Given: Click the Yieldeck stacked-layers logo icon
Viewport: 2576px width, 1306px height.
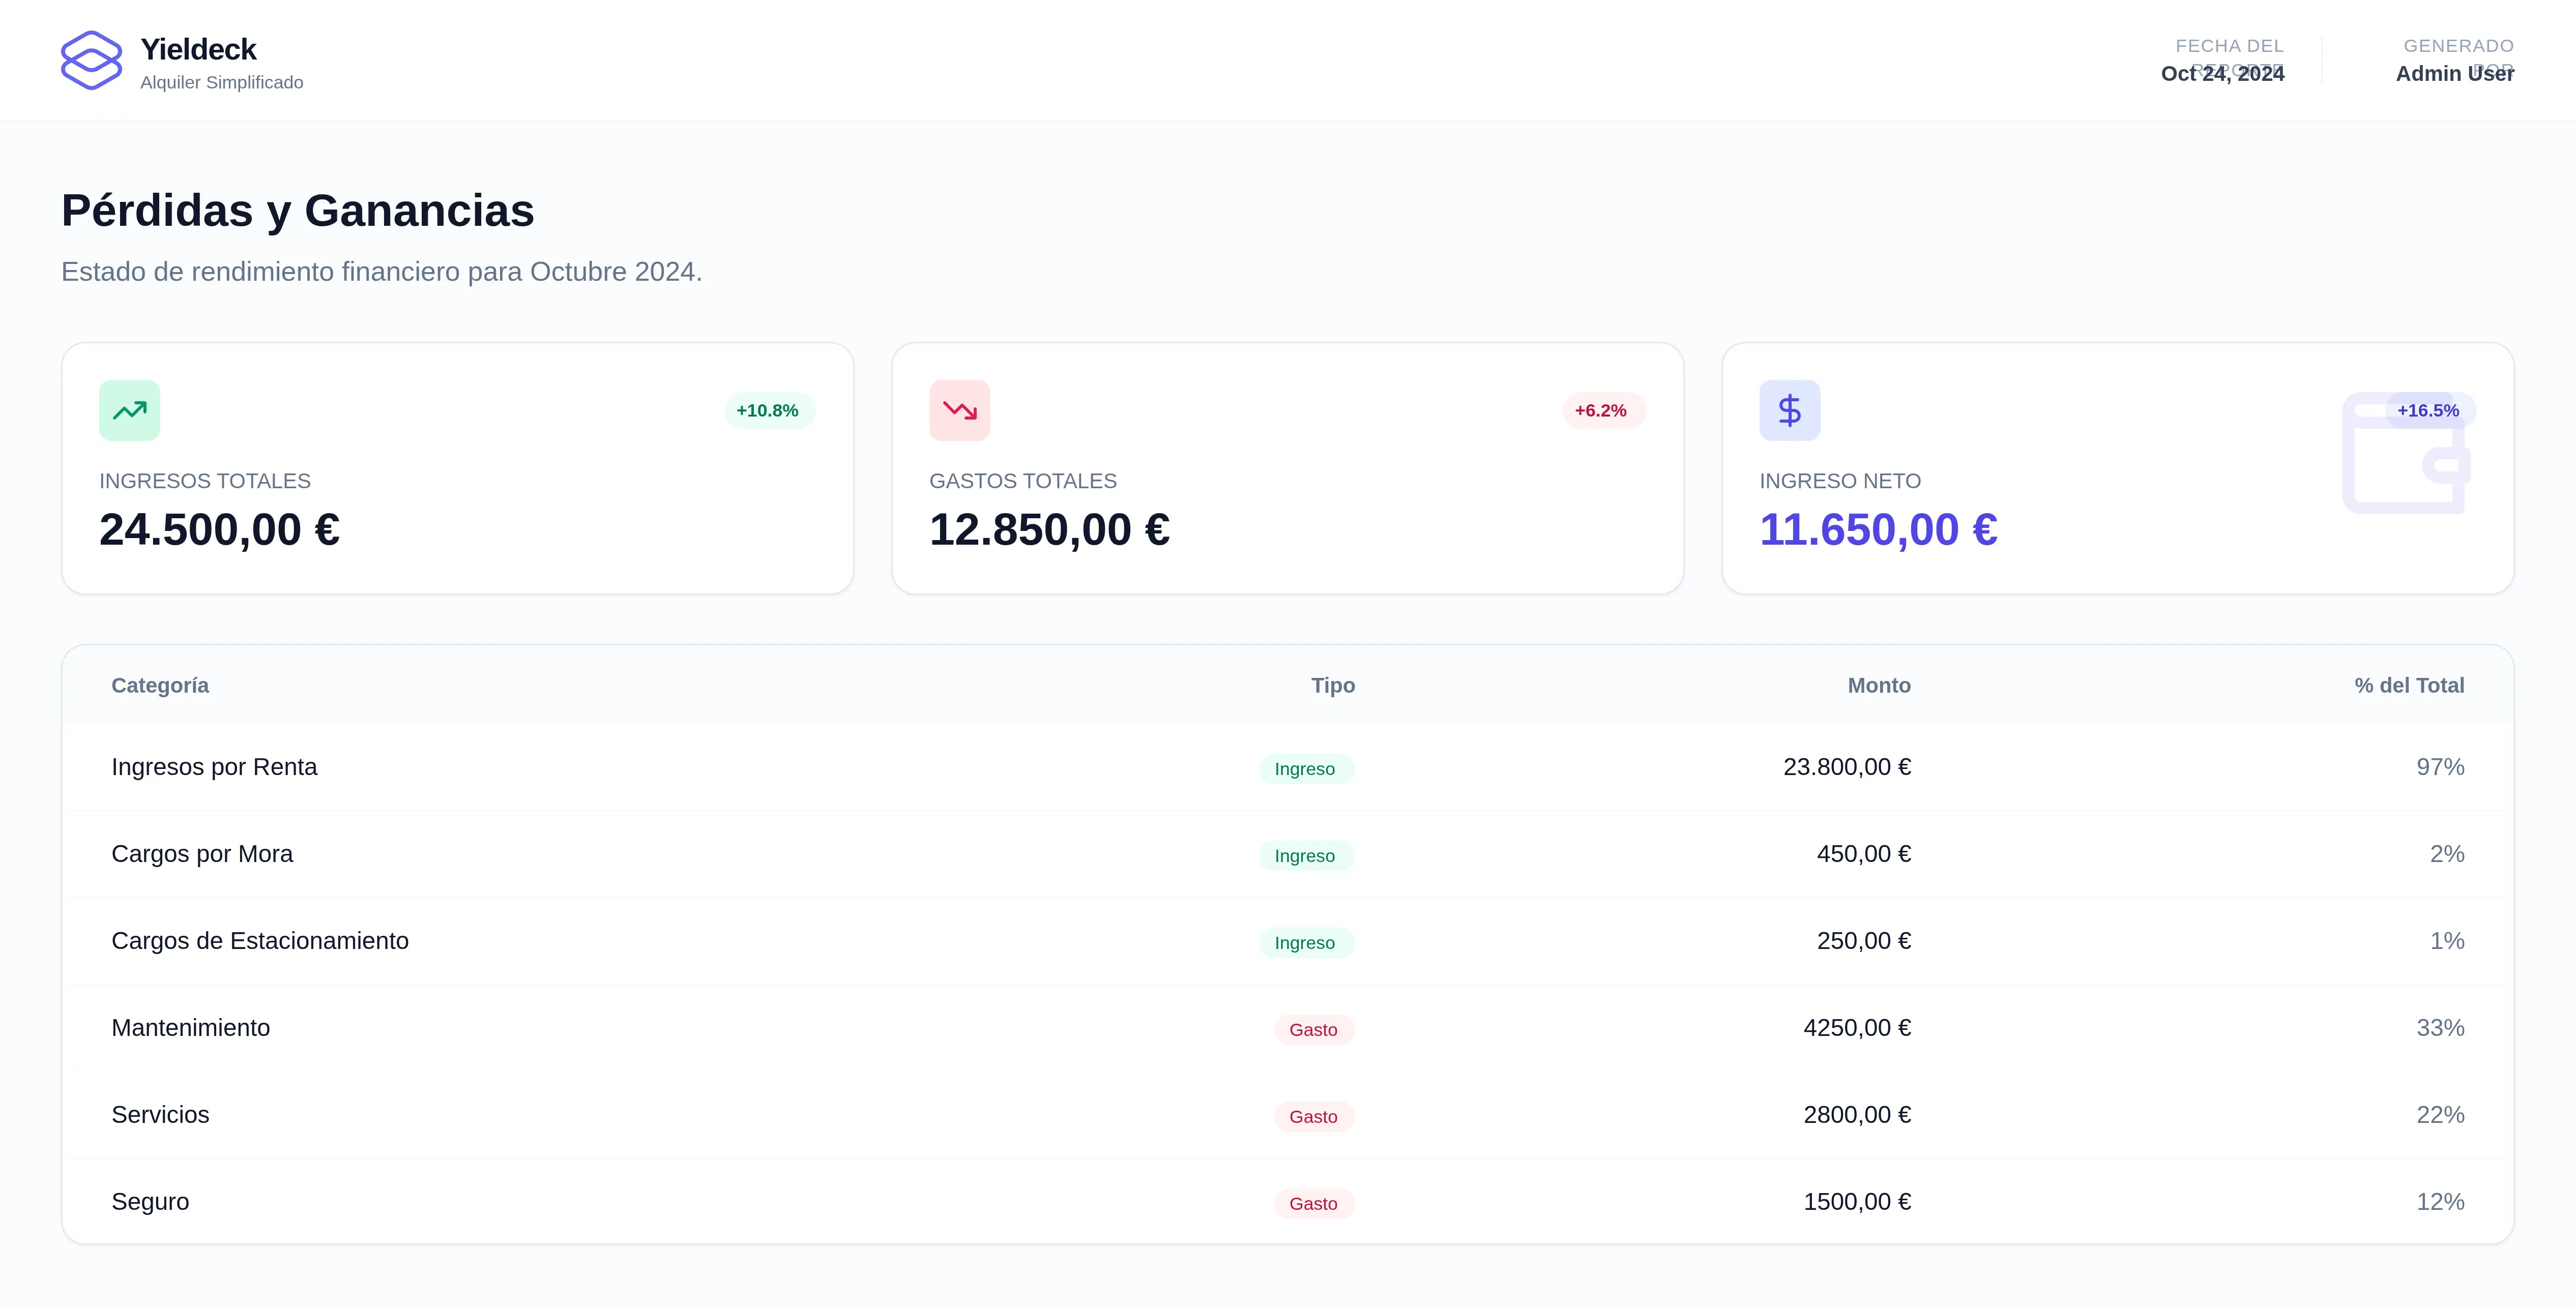Looking at the screenshot, I should 91,60.
